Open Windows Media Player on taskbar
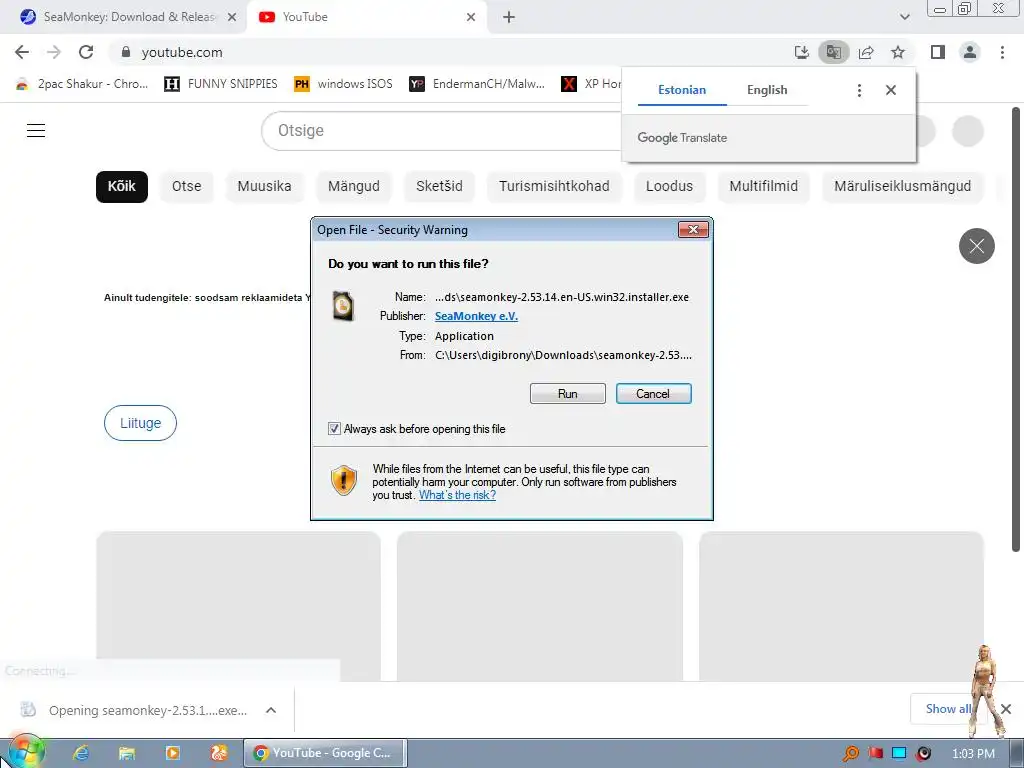This screenshot has height=768, width=1024. coord(172,753)
